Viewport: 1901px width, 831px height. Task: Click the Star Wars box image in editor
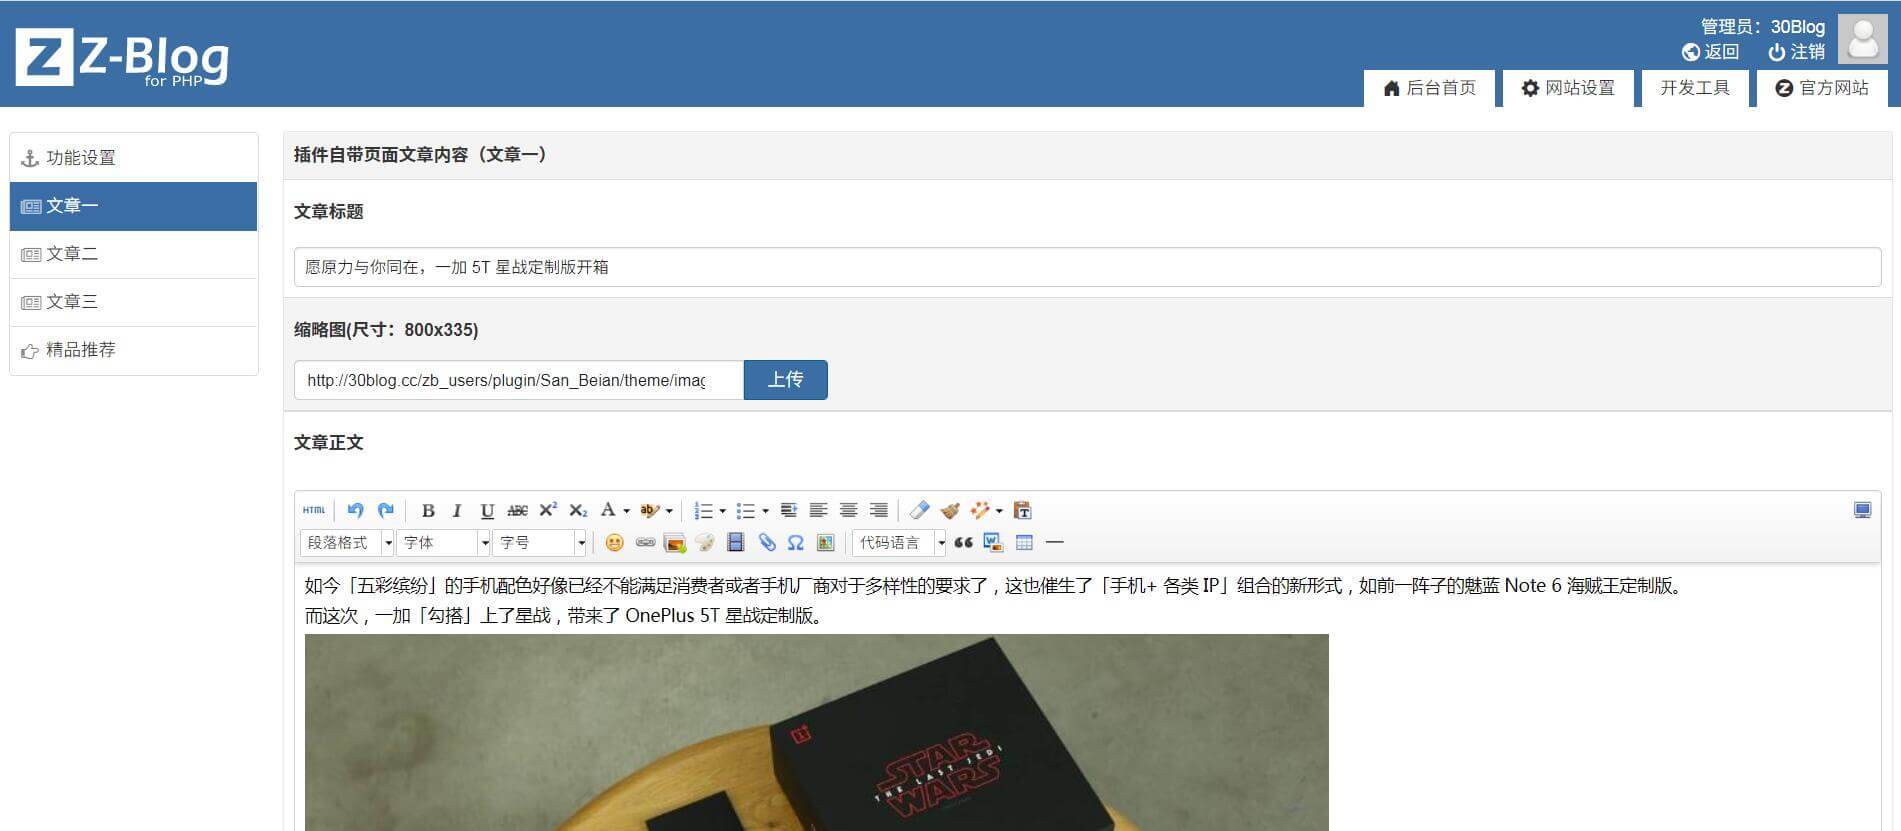(817, 732)
